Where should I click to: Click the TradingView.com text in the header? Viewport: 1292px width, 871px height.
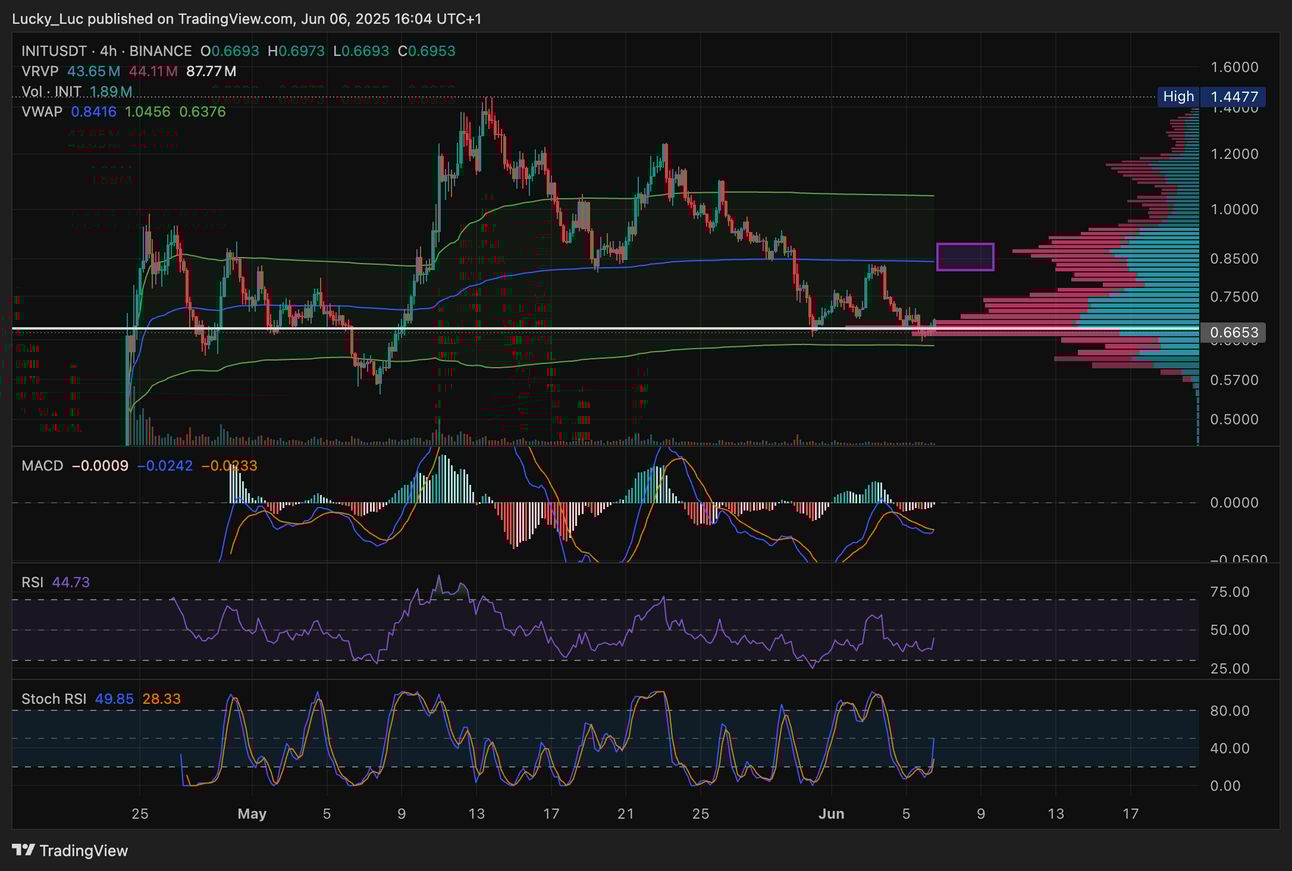click(237, 19)
